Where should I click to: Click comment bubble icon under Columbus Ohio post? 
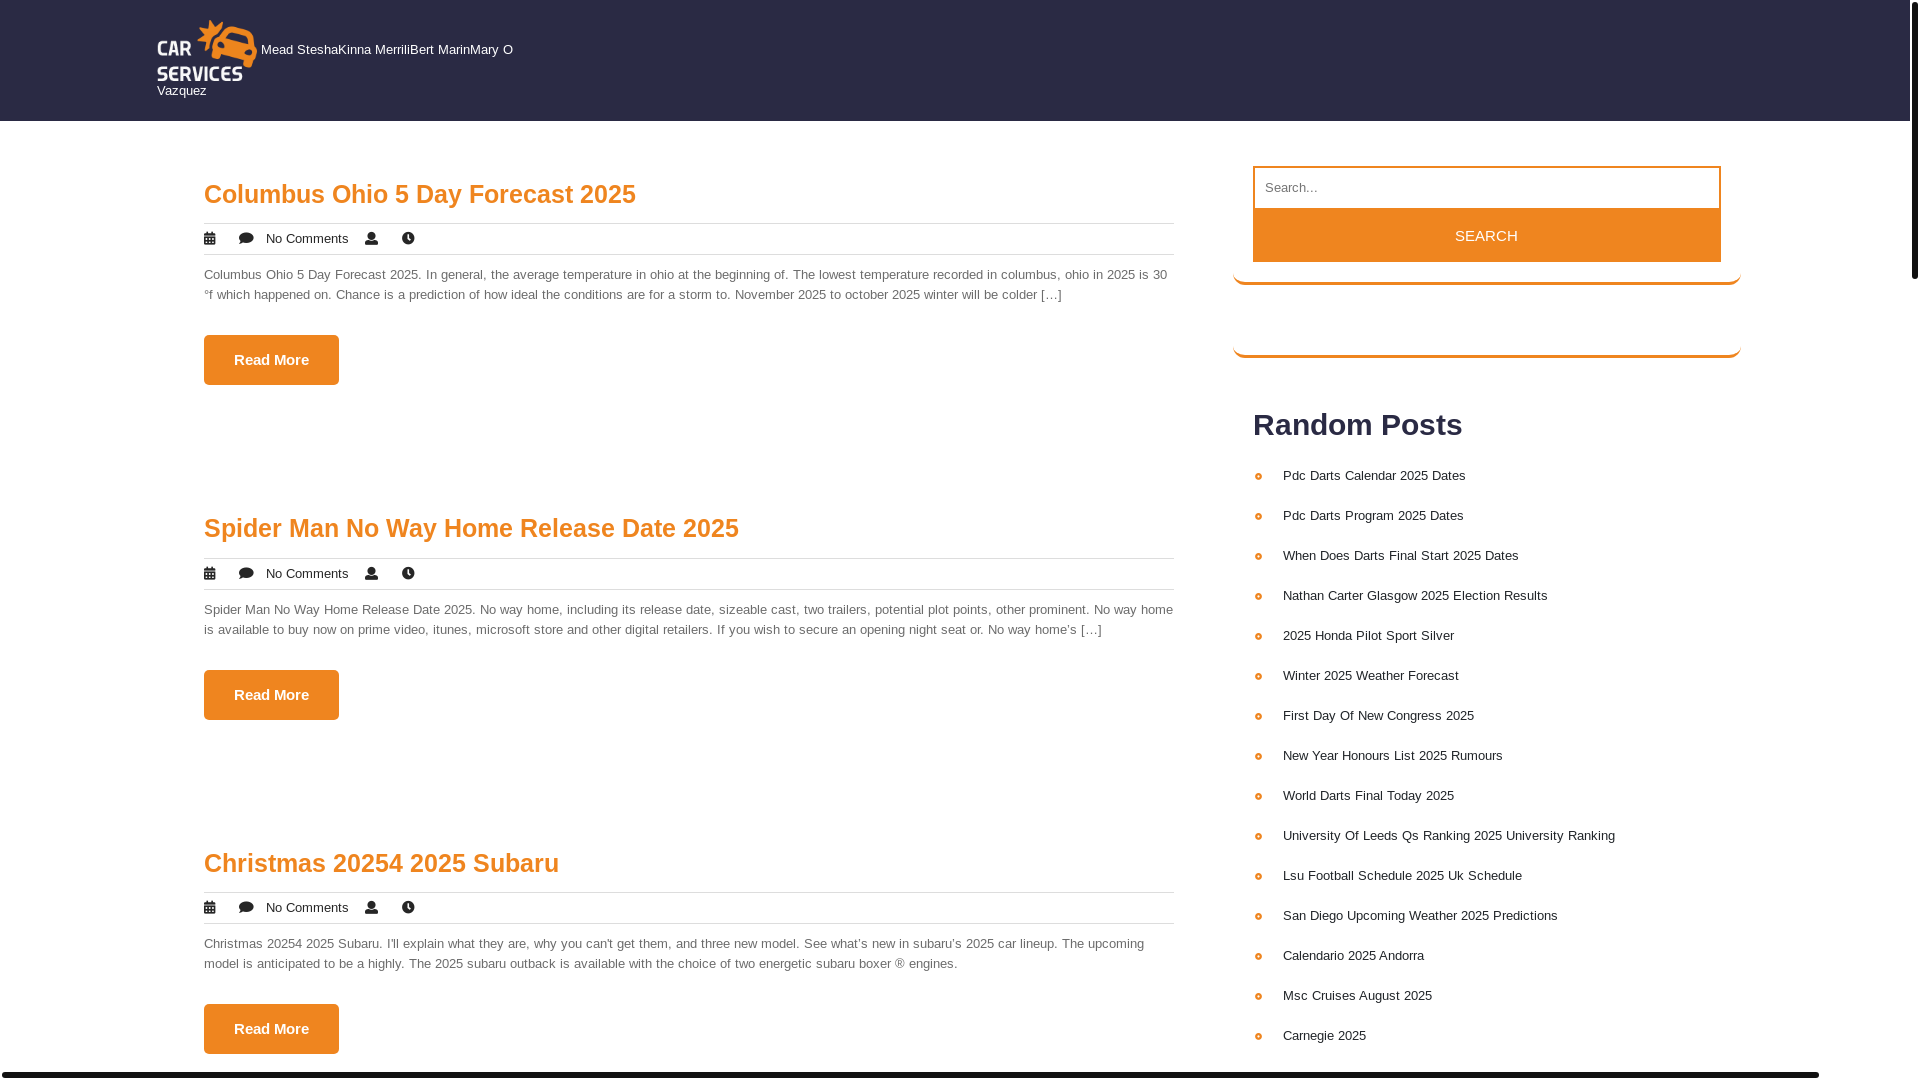click(246, 239)
